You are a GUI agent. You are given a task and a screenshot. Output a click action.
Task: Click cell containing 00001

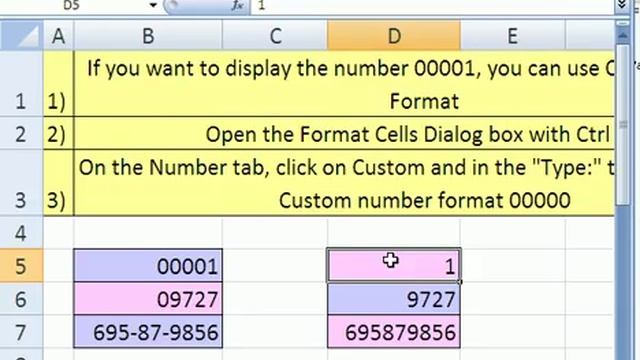pos(148,266)
